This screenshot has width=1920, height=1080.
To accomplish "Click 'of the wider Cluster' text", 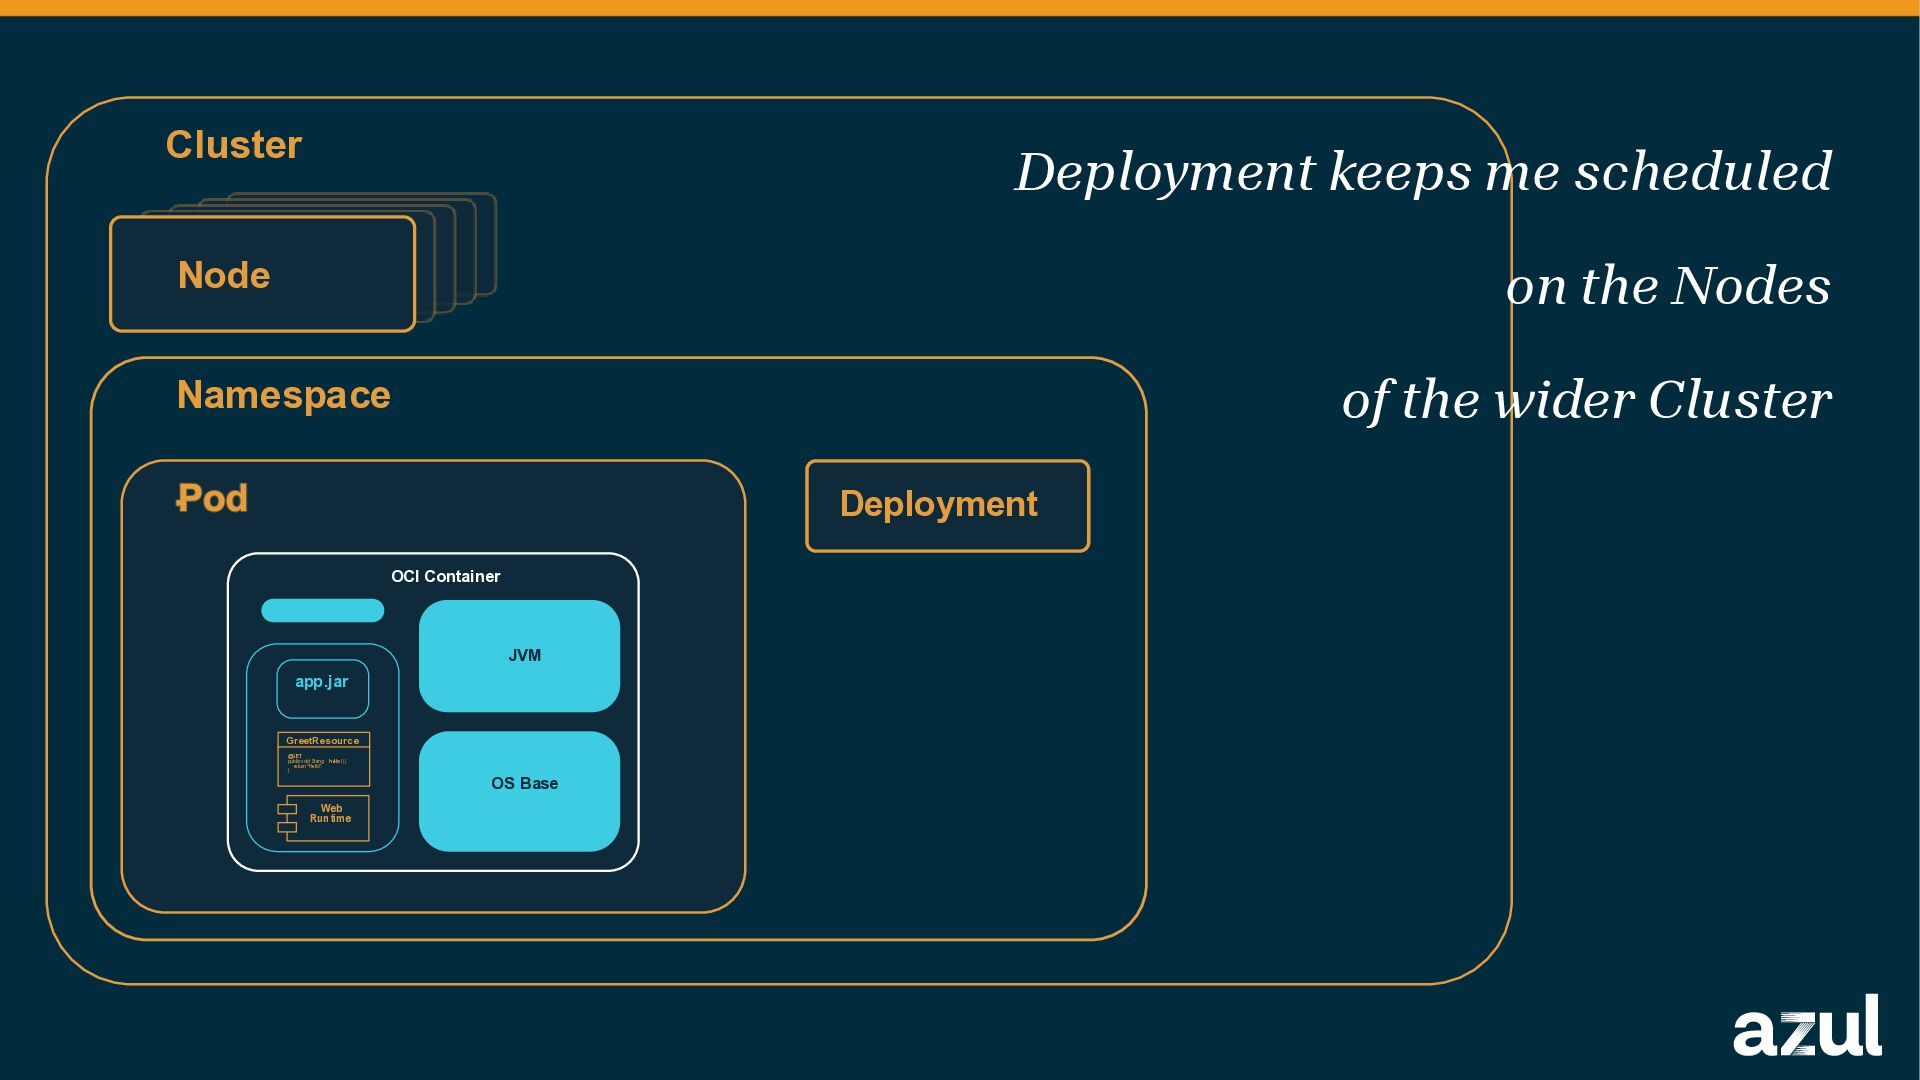I will pos(1586,401).
